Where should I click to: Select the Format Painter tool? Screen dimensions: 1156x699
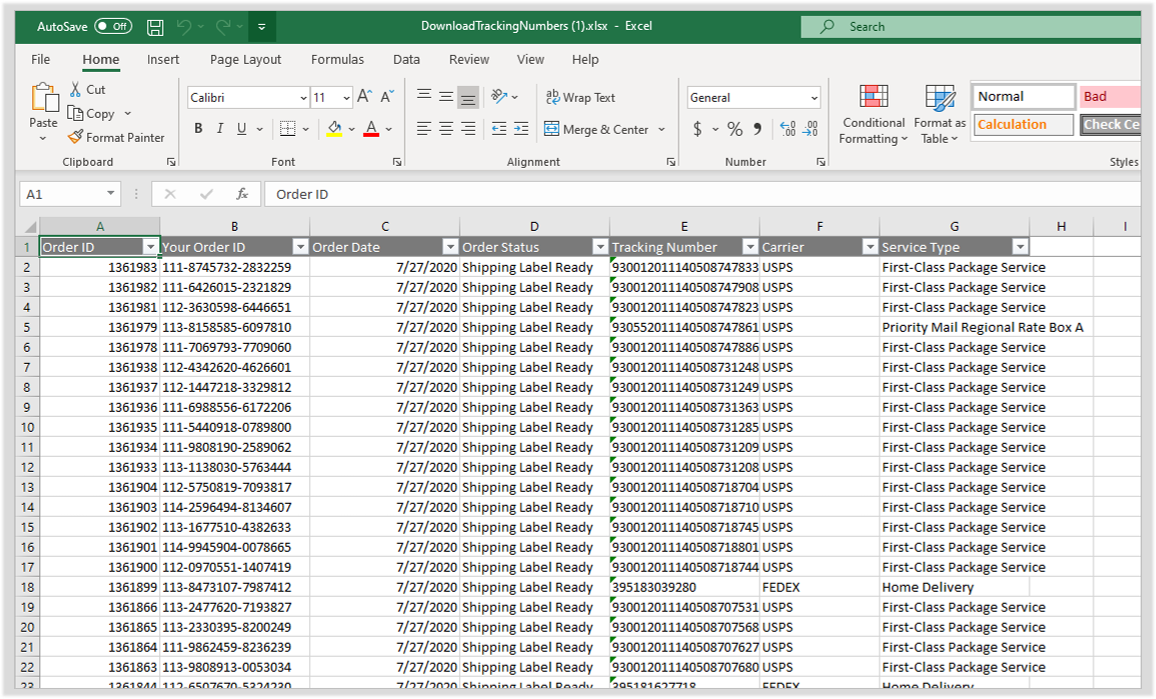point(116,137)
